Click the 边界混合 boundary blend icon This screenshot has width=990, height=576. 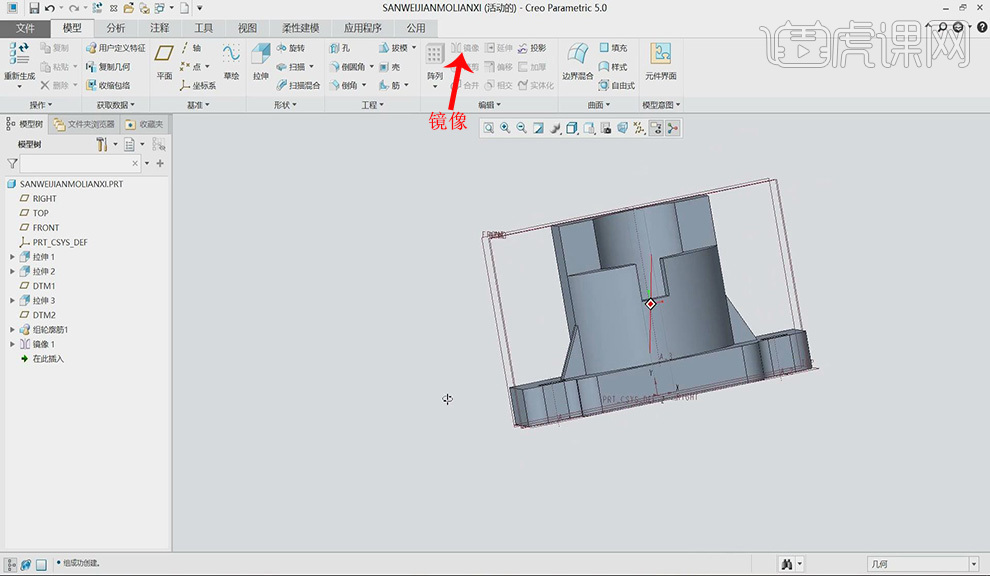point(577,55)
